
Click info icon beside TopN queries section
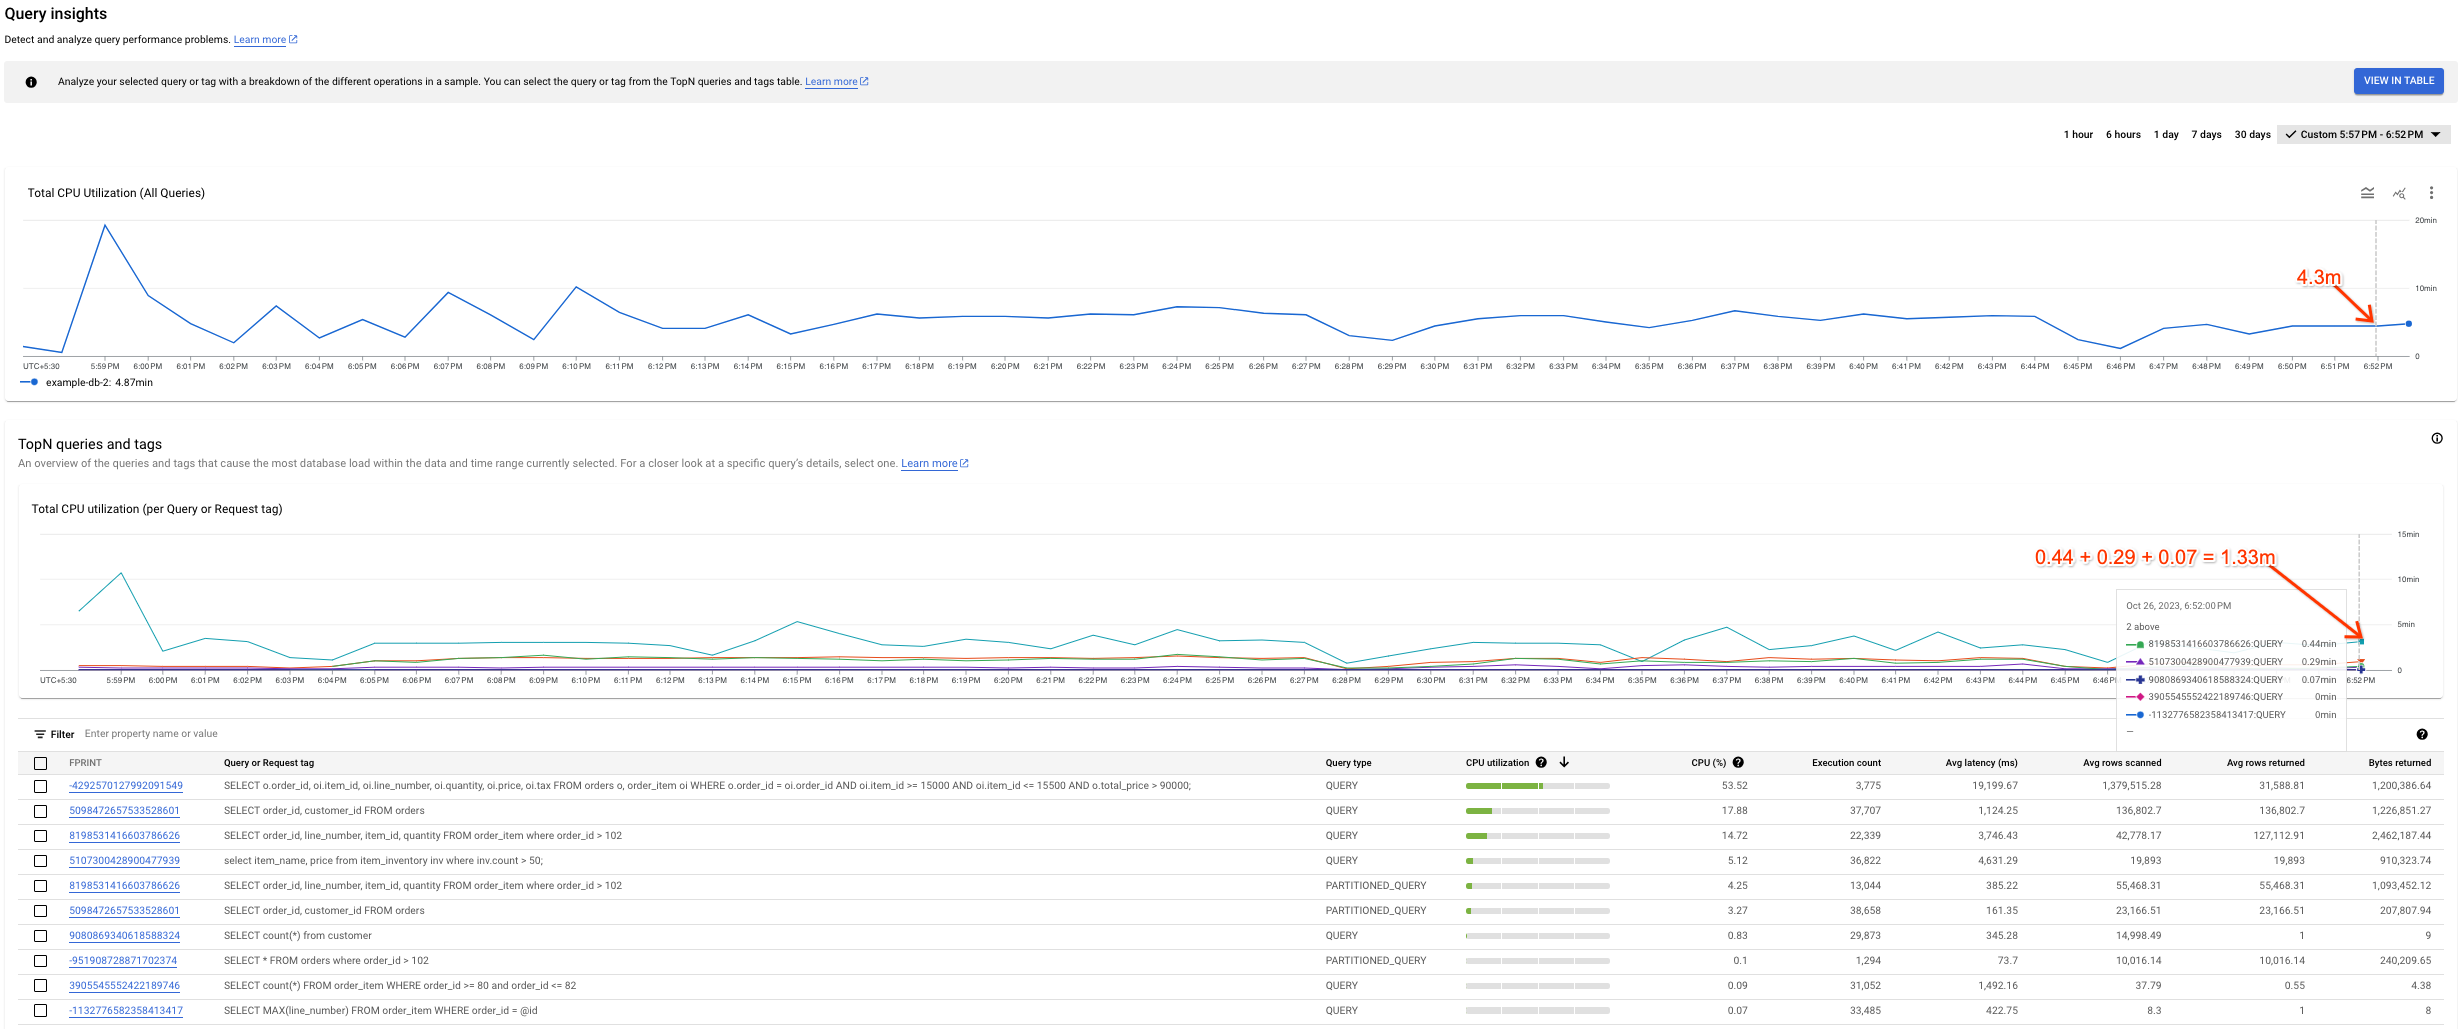[2437, 438]
